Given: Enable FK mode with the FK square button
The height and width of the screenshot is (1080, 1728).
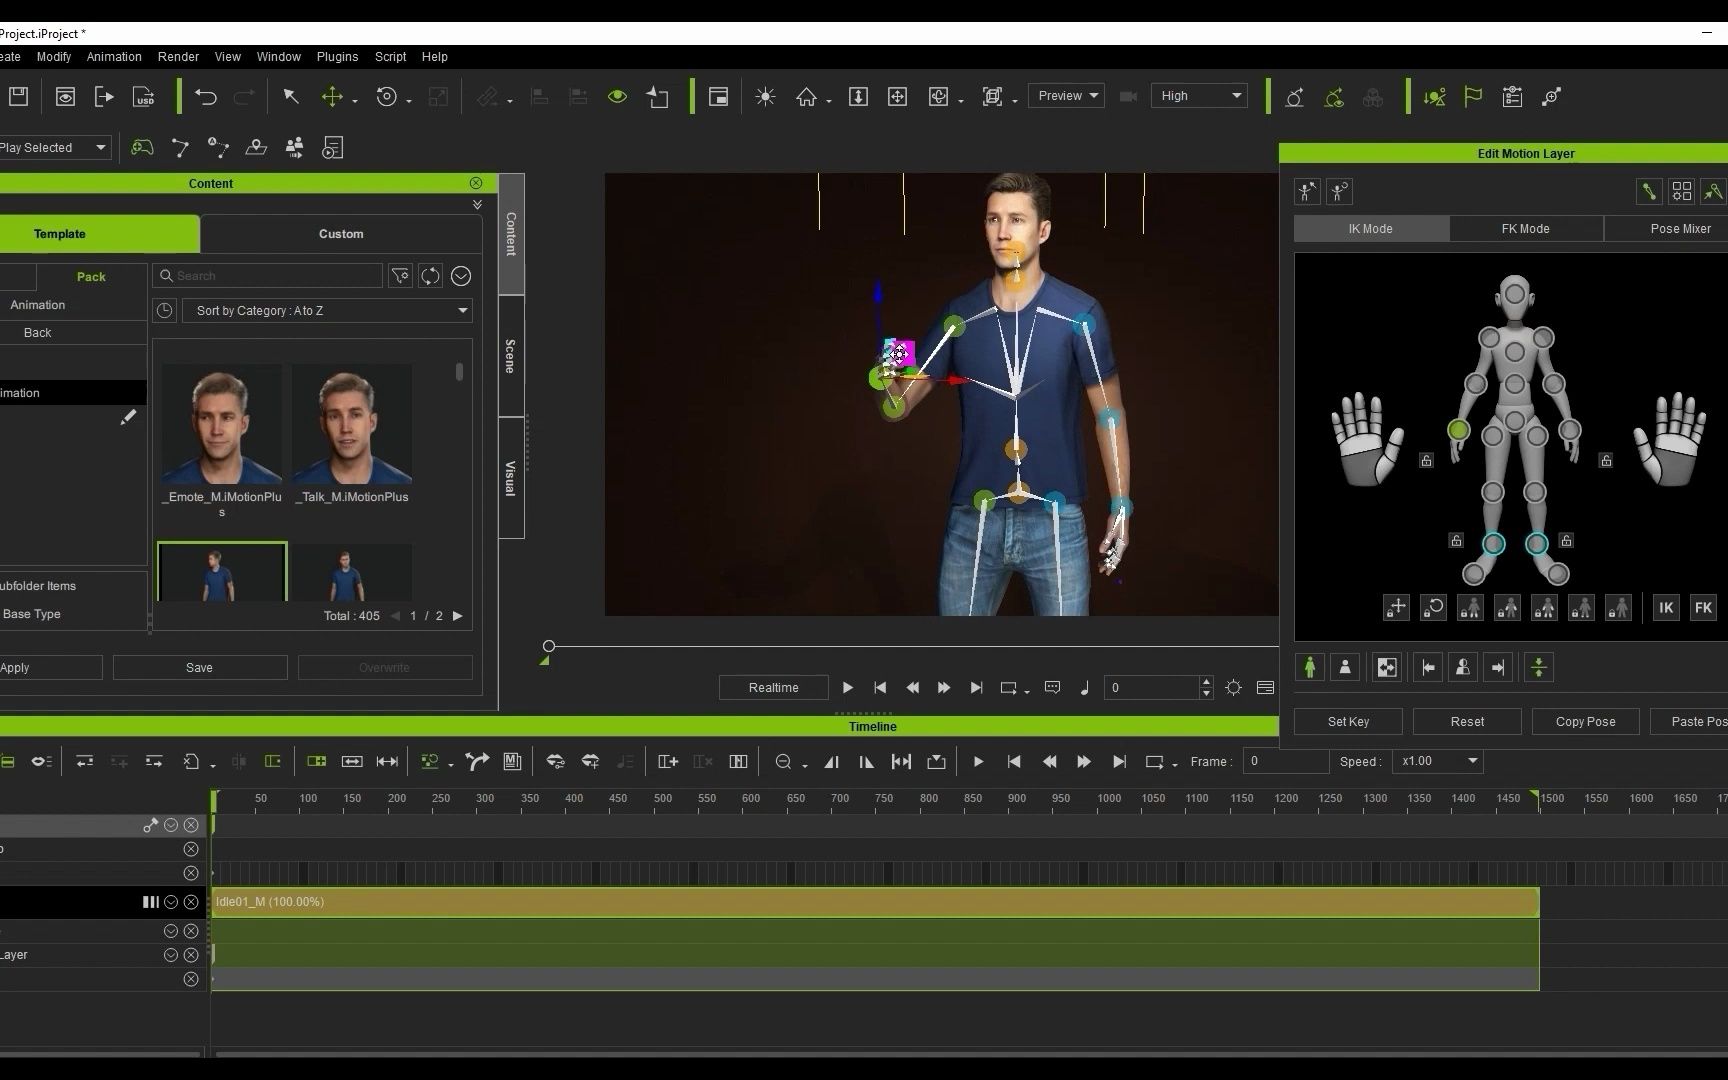Looking at the screenshot, I should [1703, 607].
